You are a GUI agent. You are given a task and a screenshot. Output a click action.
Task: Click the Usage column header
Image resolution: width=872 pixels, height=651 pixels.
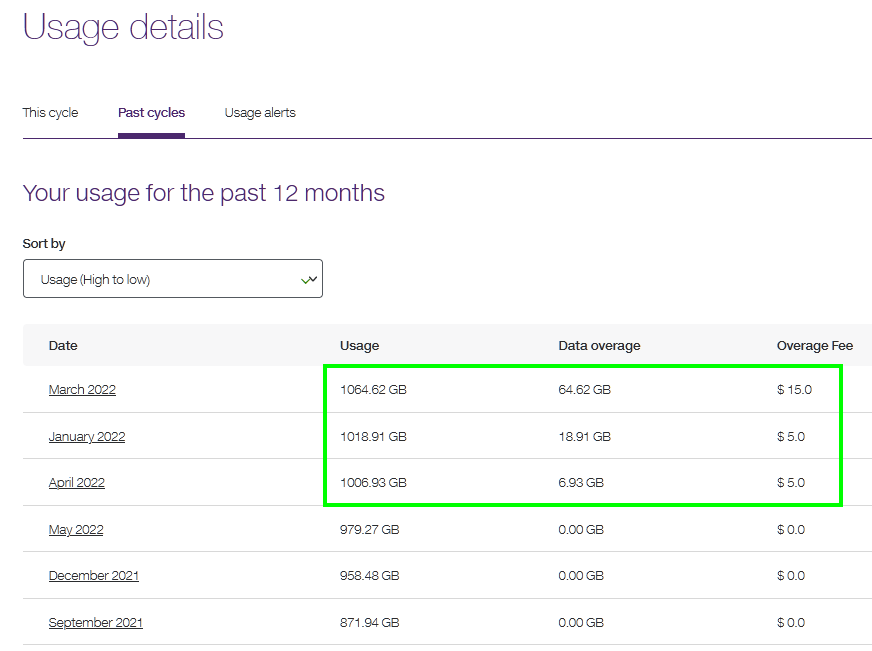[x=359, y=346]
